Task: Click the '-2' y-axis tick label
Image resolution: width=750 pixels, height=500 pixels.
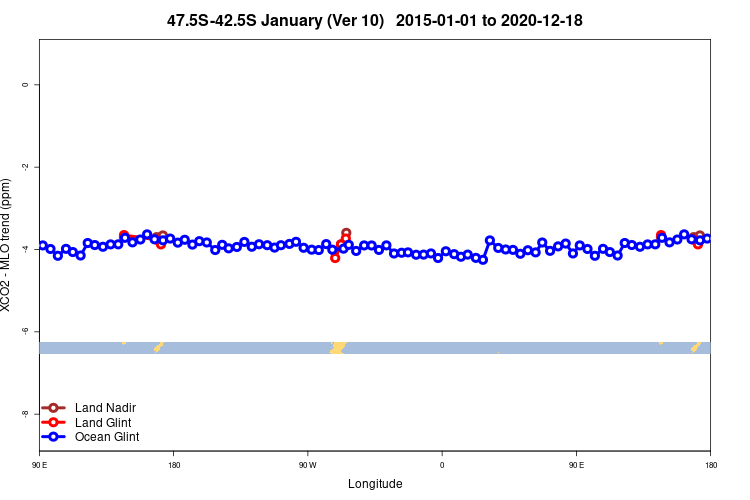Action: (24, 167)
